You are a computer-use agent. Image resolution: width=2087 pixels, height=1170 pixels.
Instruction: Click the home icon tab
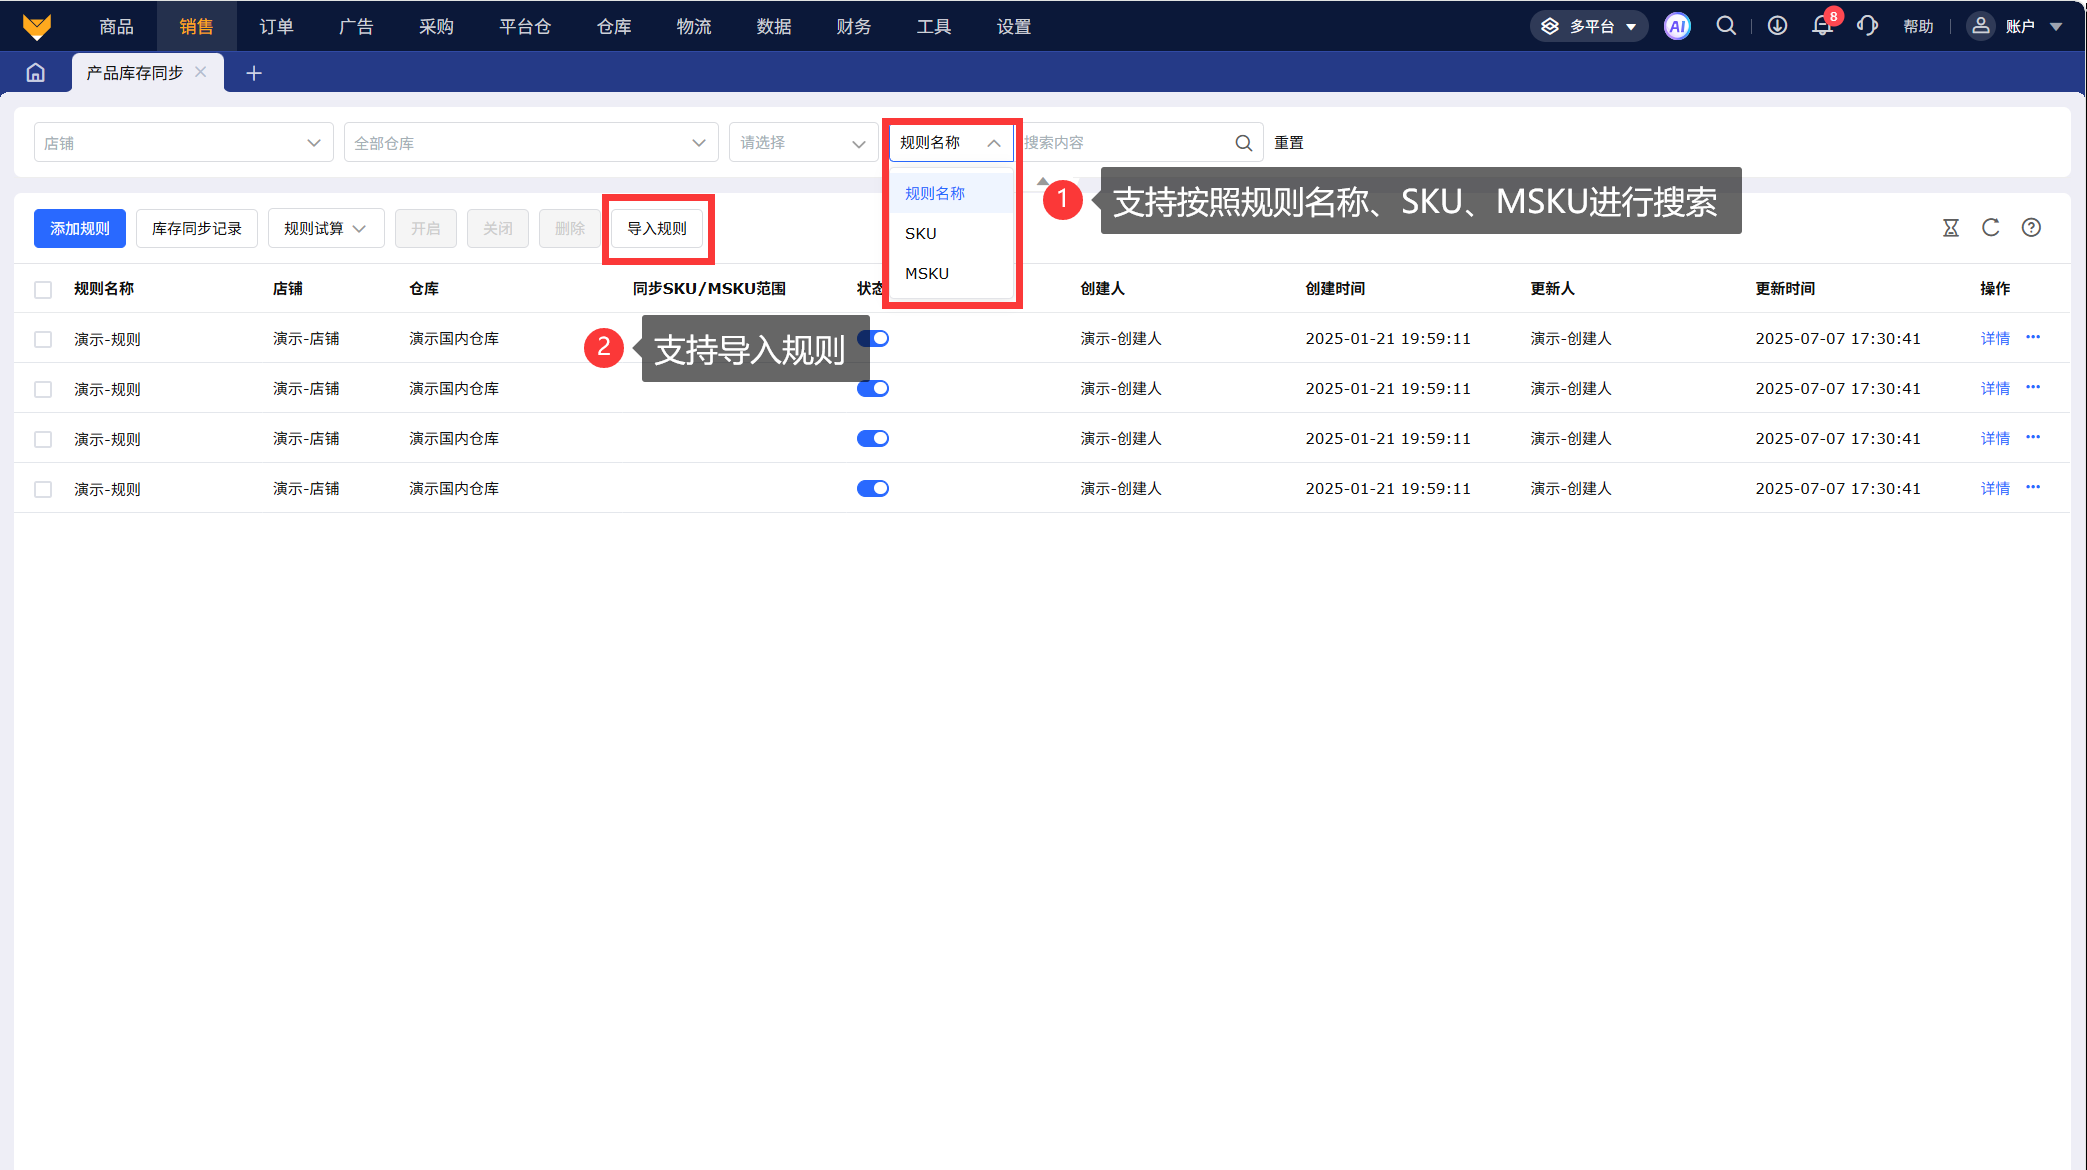[x=36, y=72]
